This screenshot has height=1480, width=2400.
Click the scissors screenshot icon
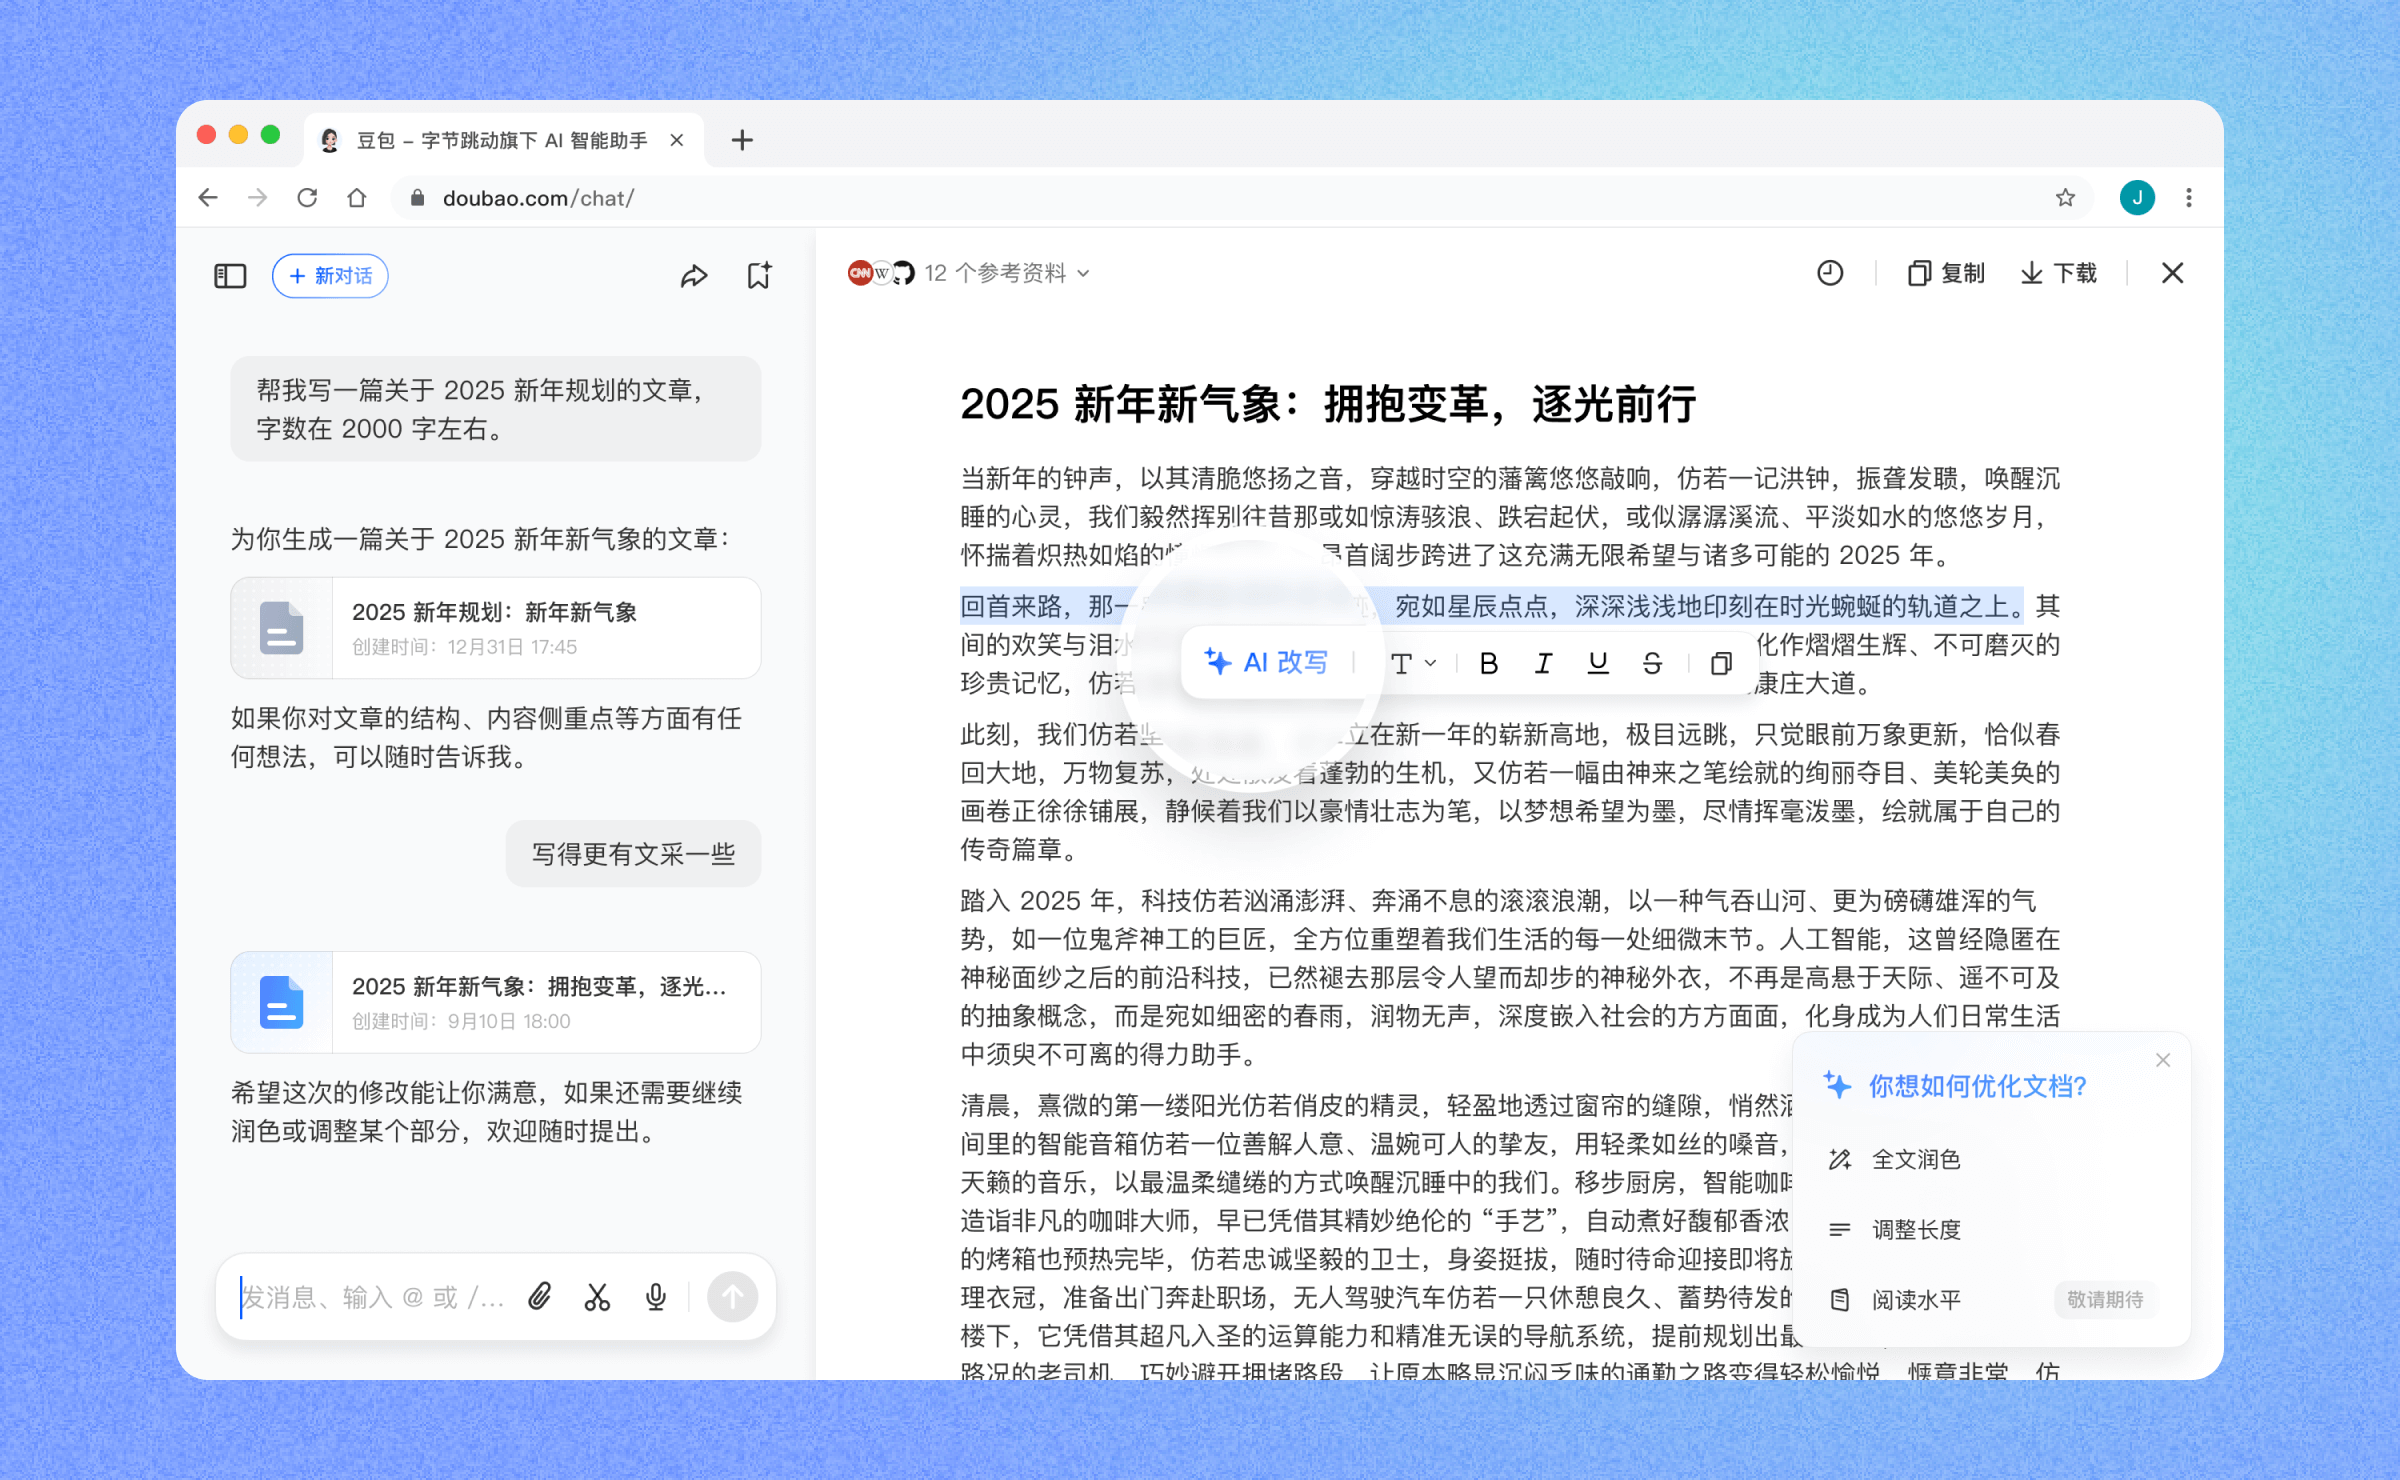[597, 1297]
